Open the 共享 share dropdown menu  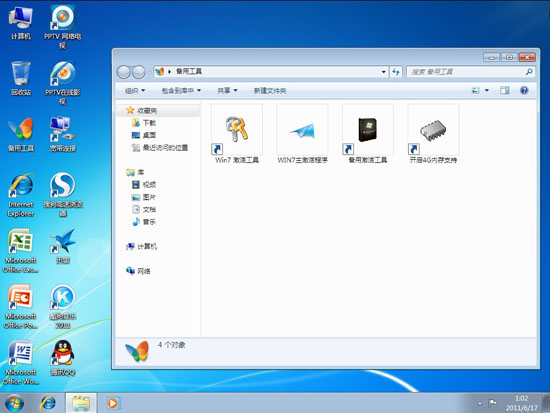[227, 91]
